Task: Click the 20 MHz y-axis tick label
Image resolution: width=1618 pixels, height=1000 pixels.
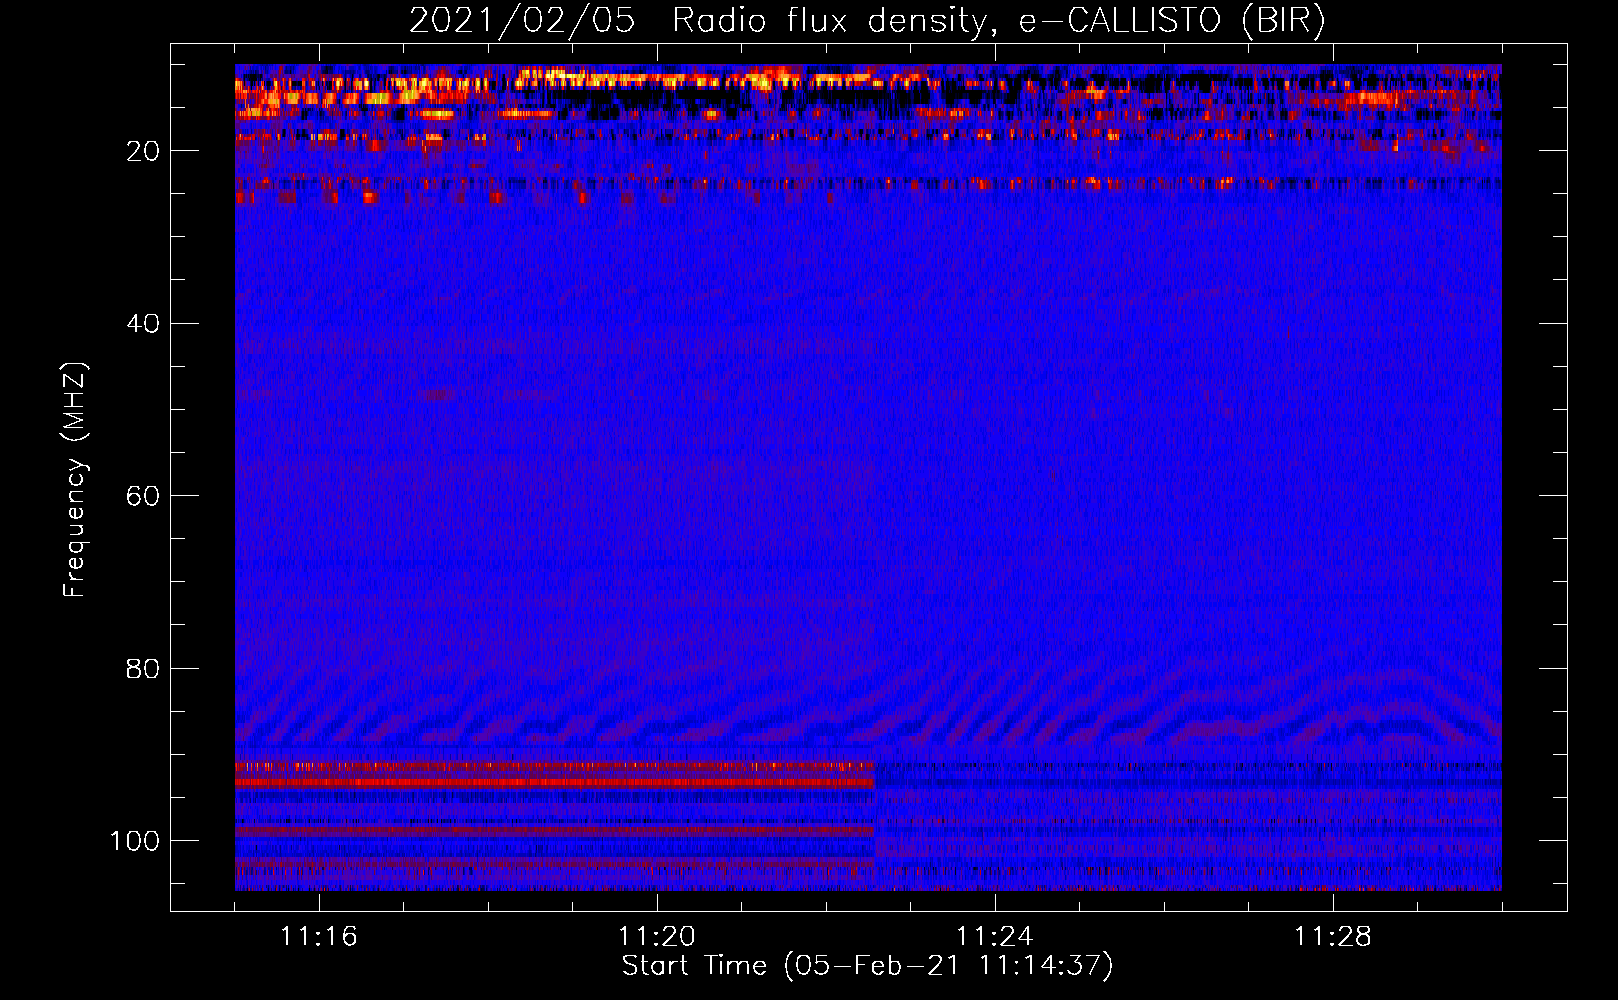Action: tap(143, 151)
